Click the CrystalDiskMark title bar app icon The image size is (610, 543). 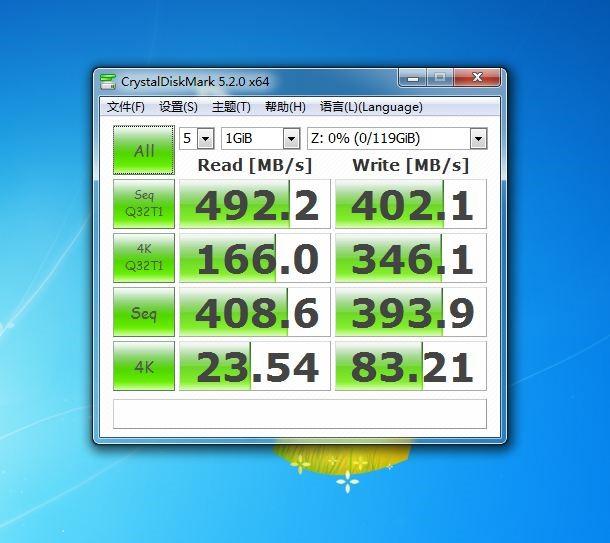point(108,82)
